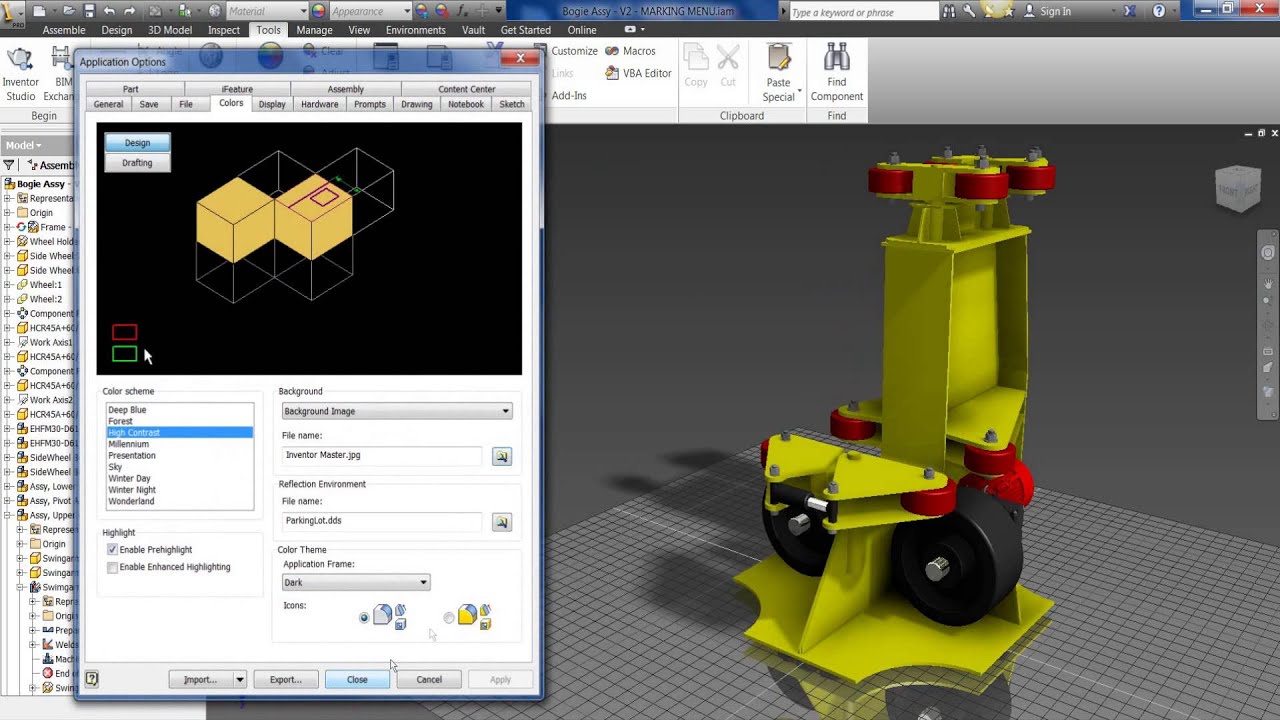1280x720 pixels.
Task: Click the Background File name field
Action: pyautogui.click(x=382, y=455)
